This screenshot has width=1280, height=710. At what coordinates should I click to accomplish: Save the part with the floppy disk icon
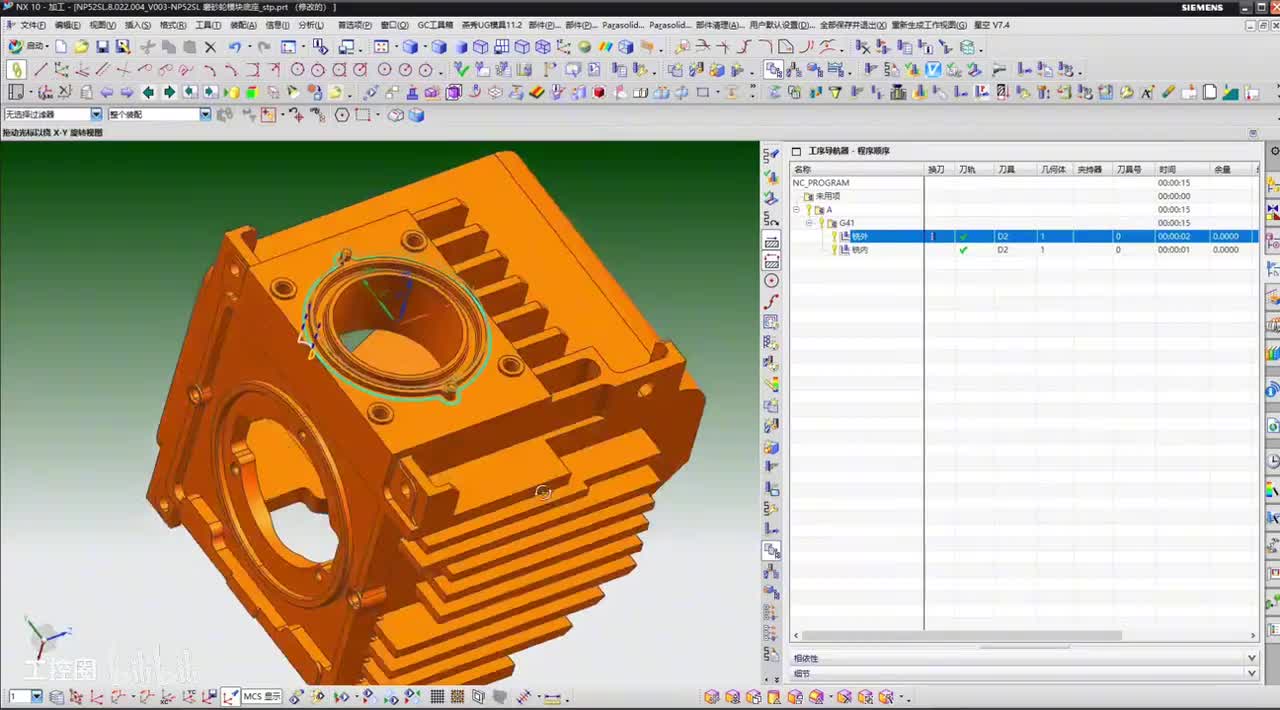point(102,47)
